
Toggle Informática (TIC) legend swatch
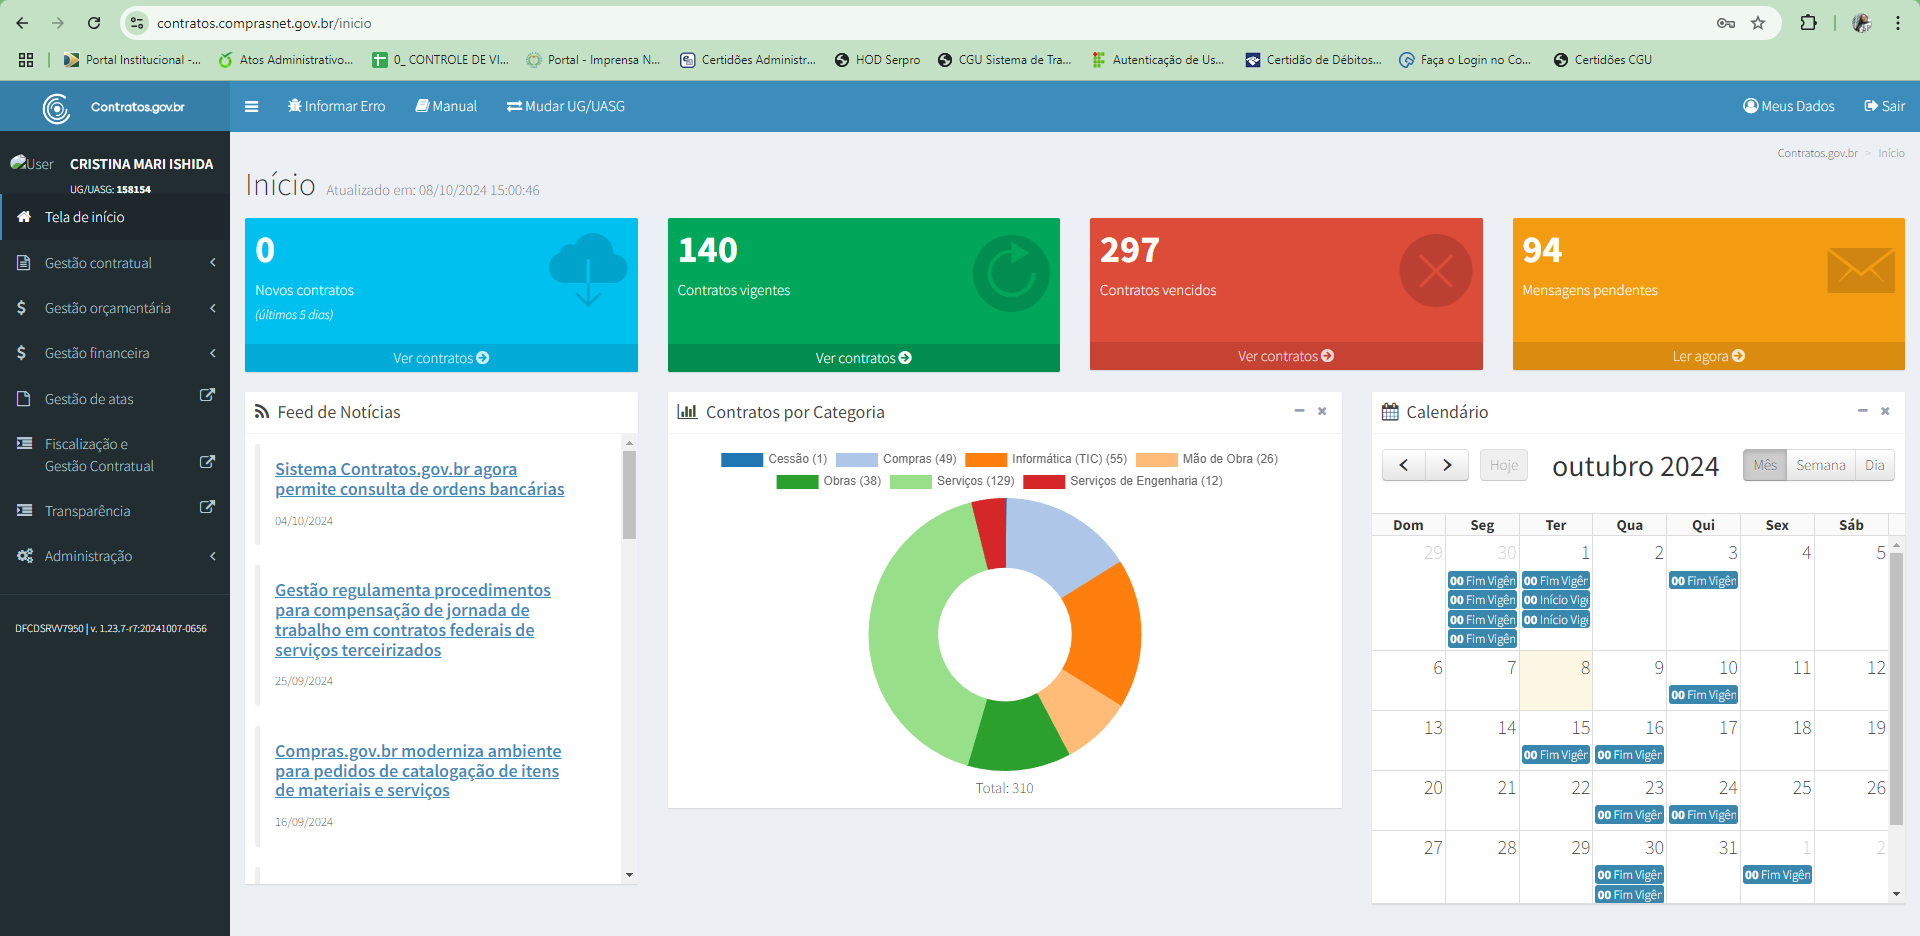coord(985,459)
